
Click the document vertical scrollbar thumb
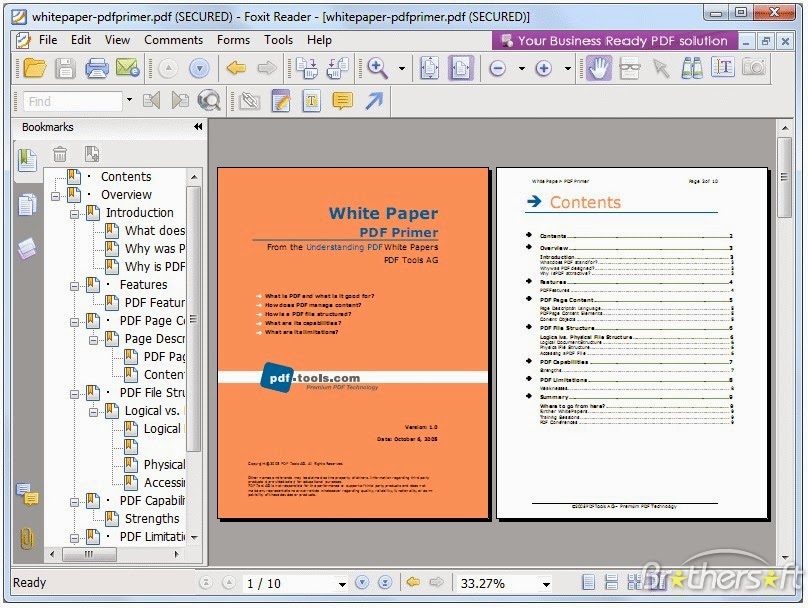pos(784,177)
